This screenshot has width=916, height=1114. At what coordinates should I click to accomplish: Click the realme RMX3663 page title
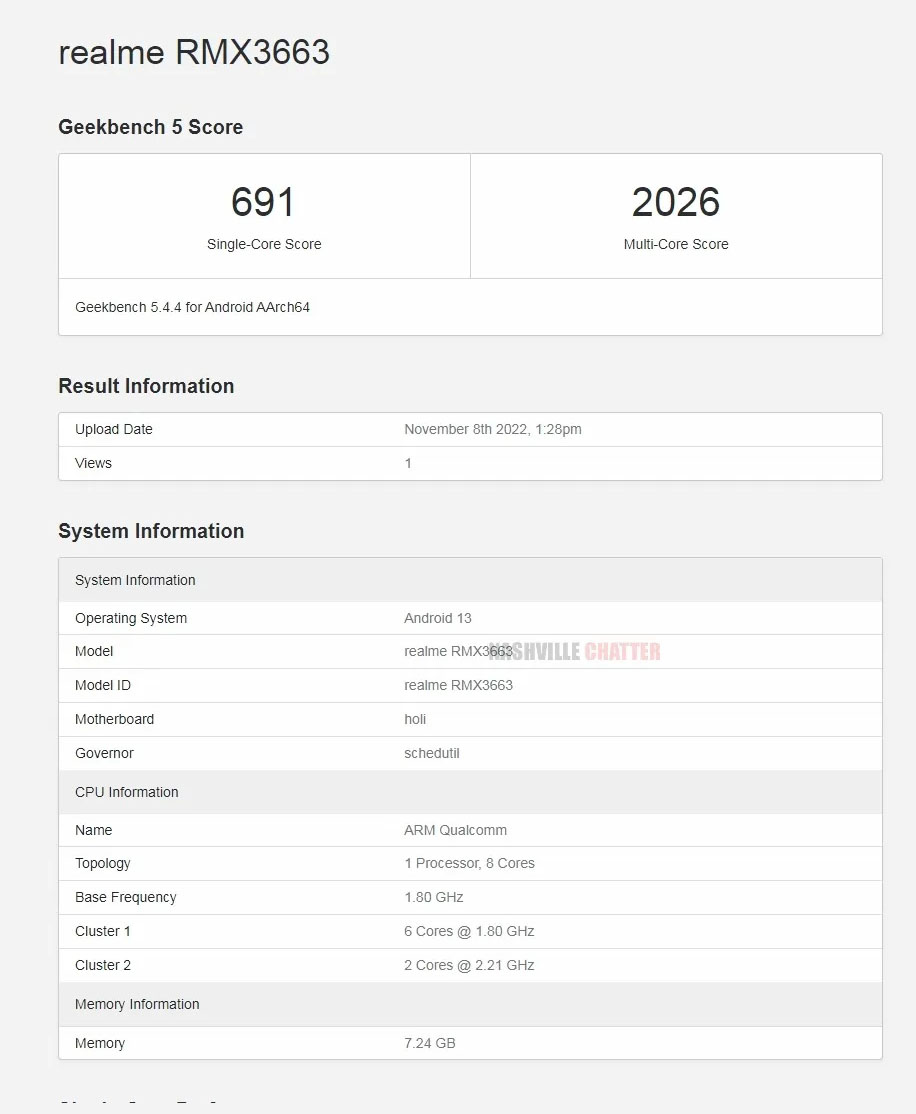tap(194, 52)
